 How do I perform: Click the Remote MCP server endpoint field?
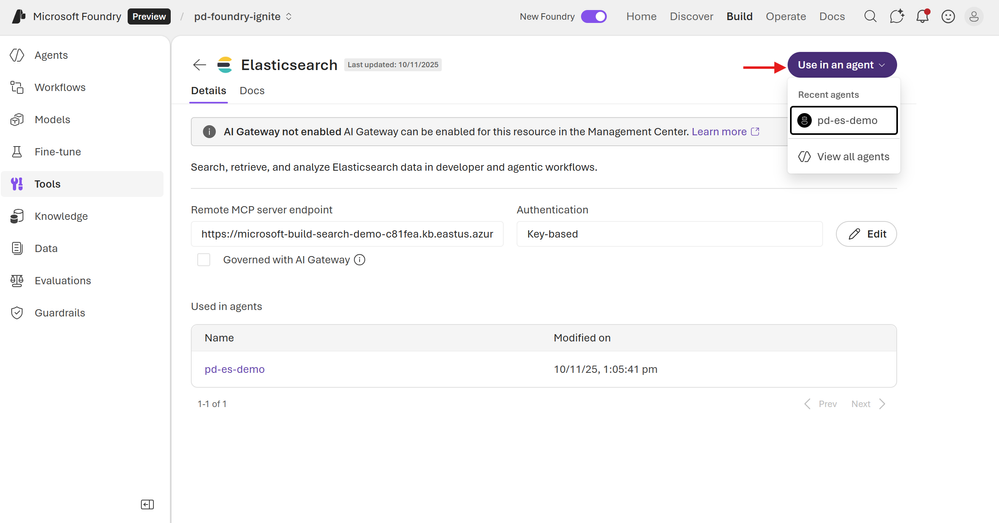point(347,234)
